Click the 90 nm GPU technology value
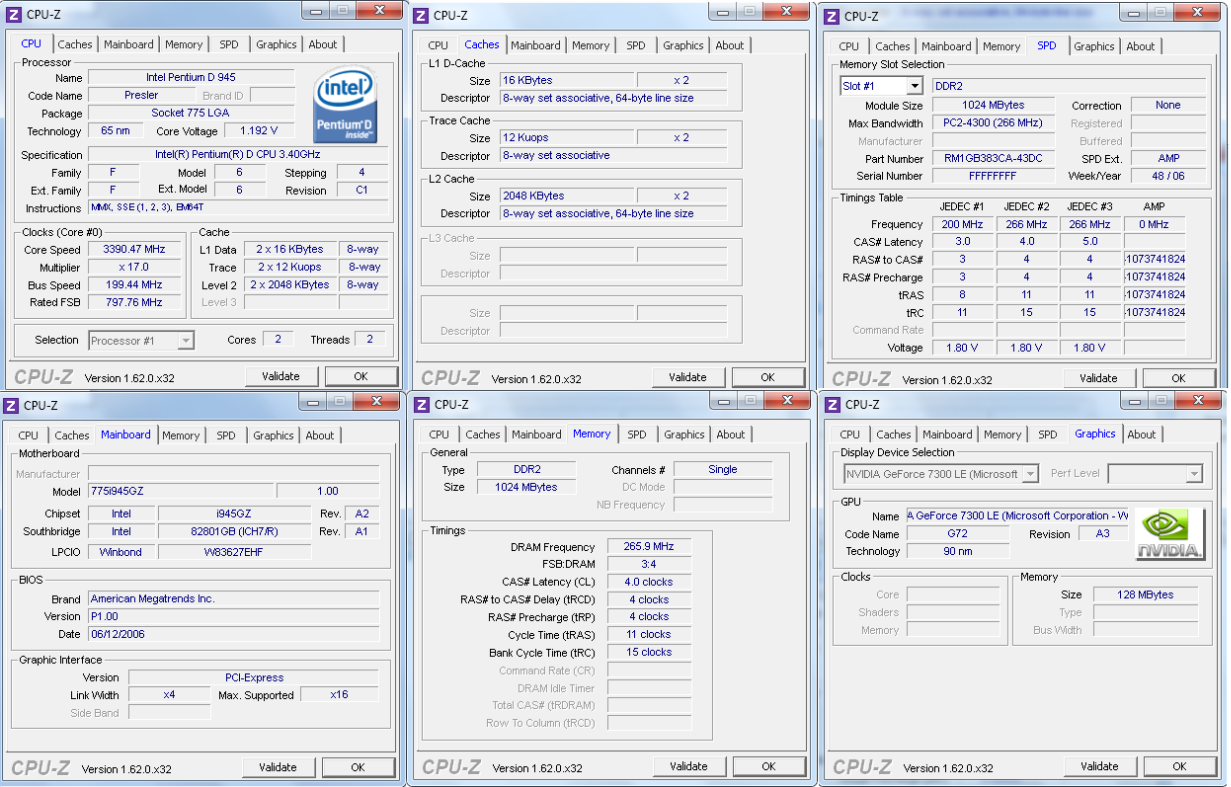Image resolution: width=1231 pixels, height=787 pixels. (x=960, y=551)
